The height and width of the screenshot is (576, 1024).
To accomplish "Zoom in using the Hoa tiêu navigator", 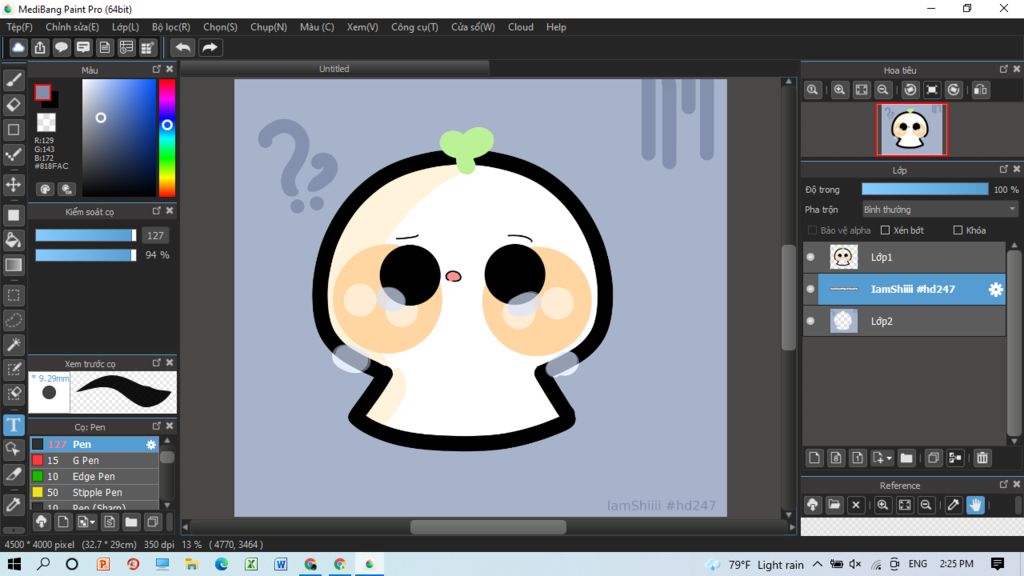I will pos(839,90).
